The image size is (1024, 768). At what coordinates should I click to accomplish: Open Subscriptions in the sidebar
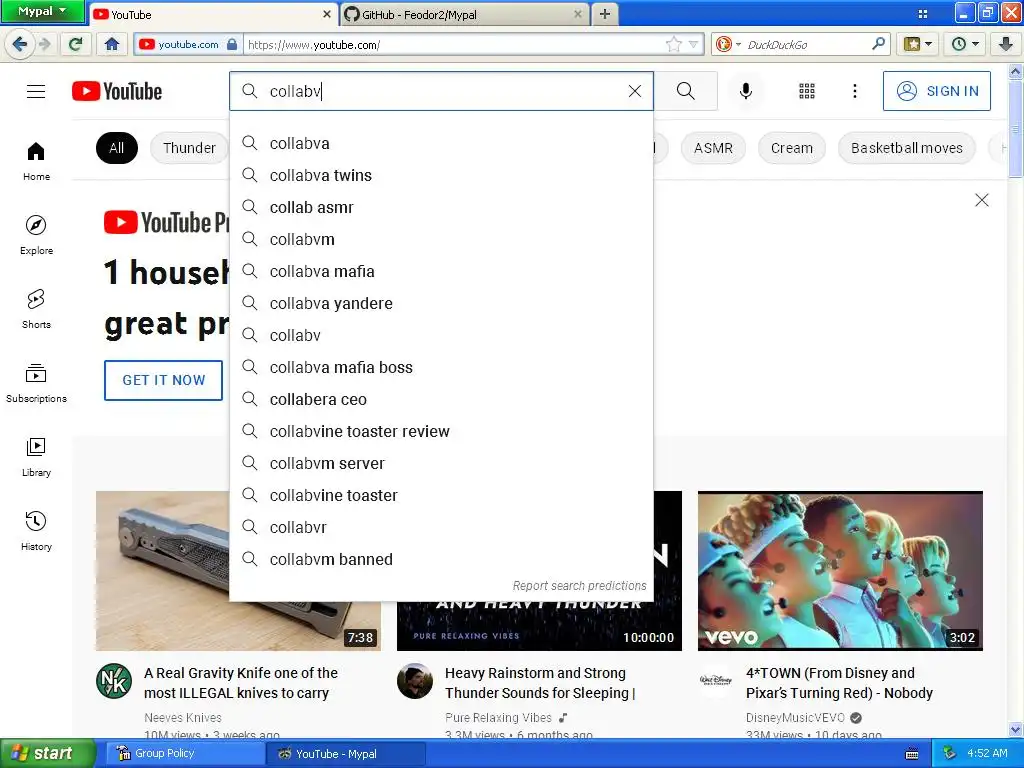pyautogui.click(x=36, y=383)
